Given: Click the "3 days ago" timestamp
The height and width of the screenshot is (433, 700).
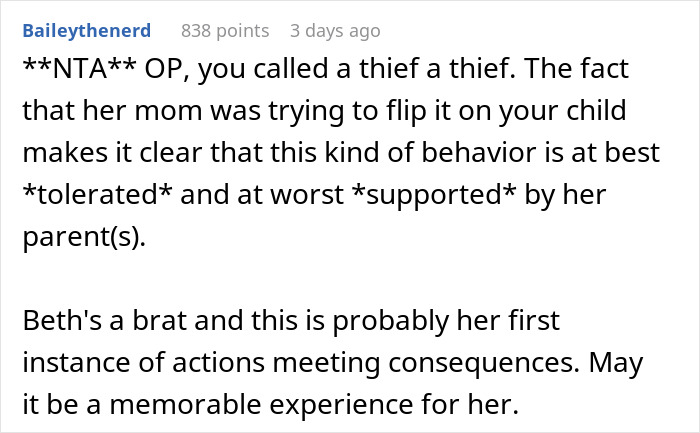Looking at the screenshot, I should click(x=335, y=31).
